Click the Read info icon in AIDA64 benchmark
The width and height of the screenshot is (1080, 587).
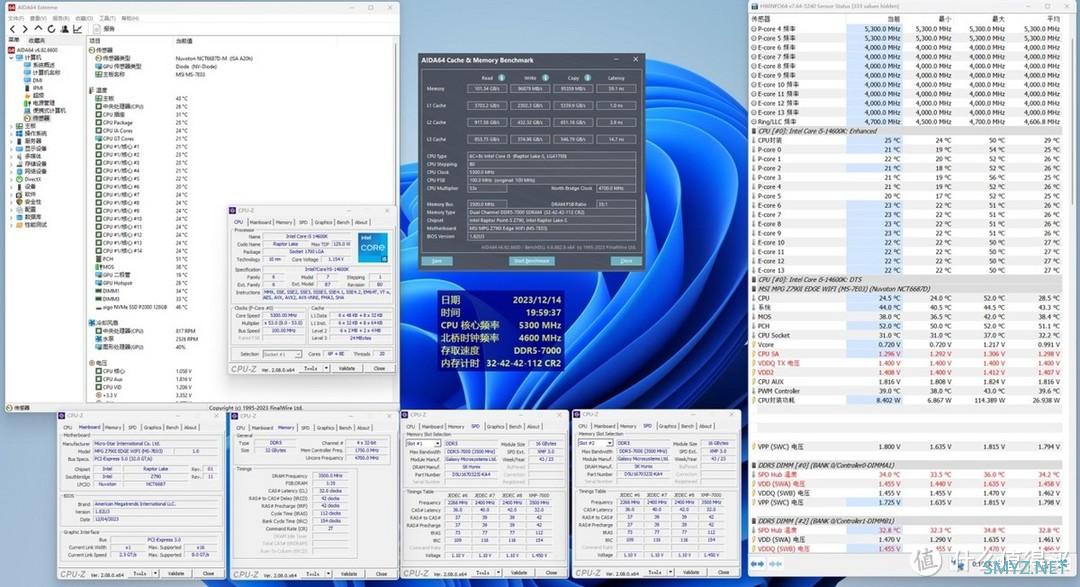point(501,78)
